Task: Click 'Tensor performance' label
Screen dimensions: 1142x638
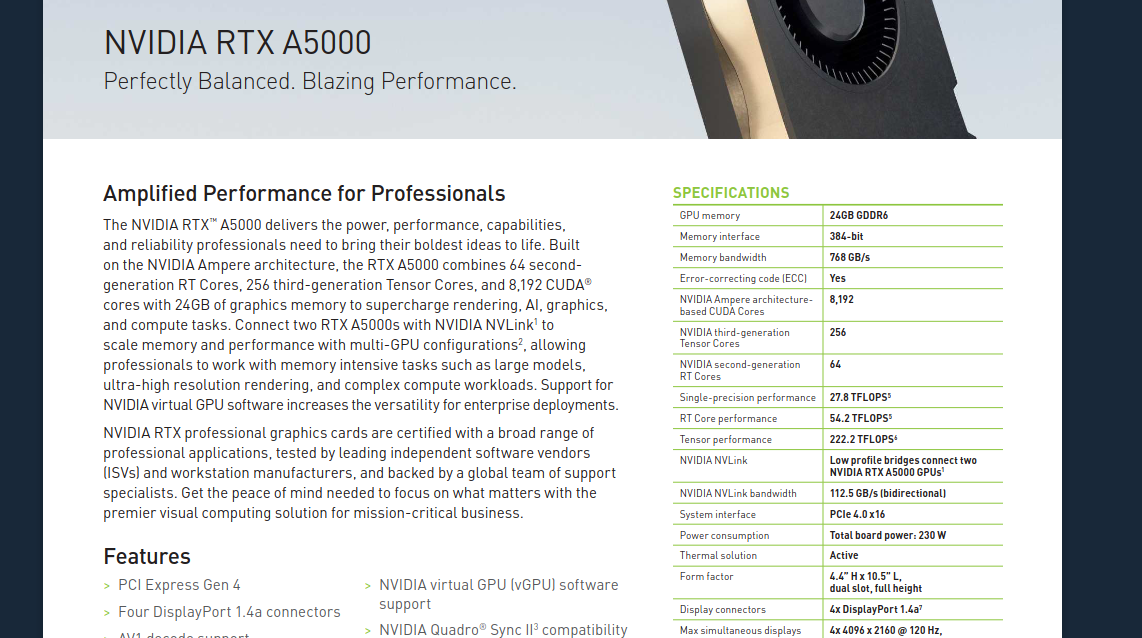Action: click(x=725, y=440)
